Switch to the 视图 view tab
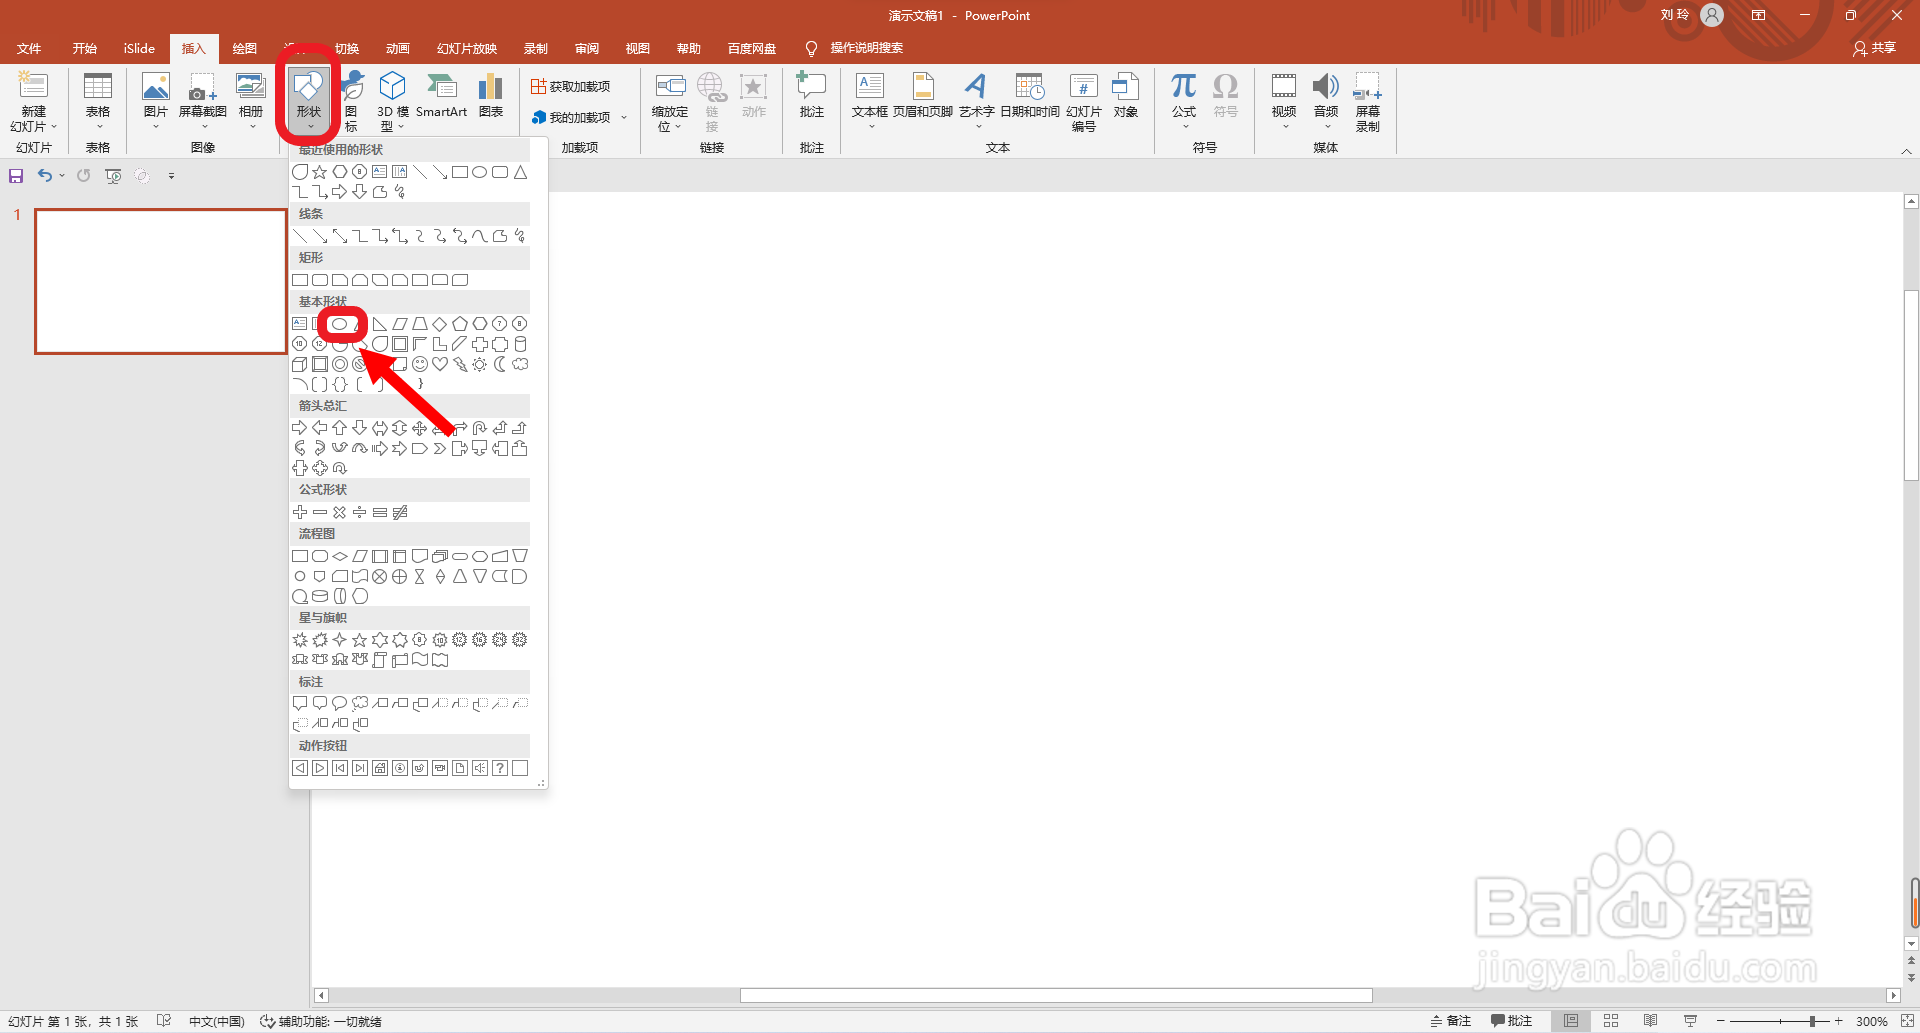This screenshot has height=1033, width=1920. [x=638, y=48]
